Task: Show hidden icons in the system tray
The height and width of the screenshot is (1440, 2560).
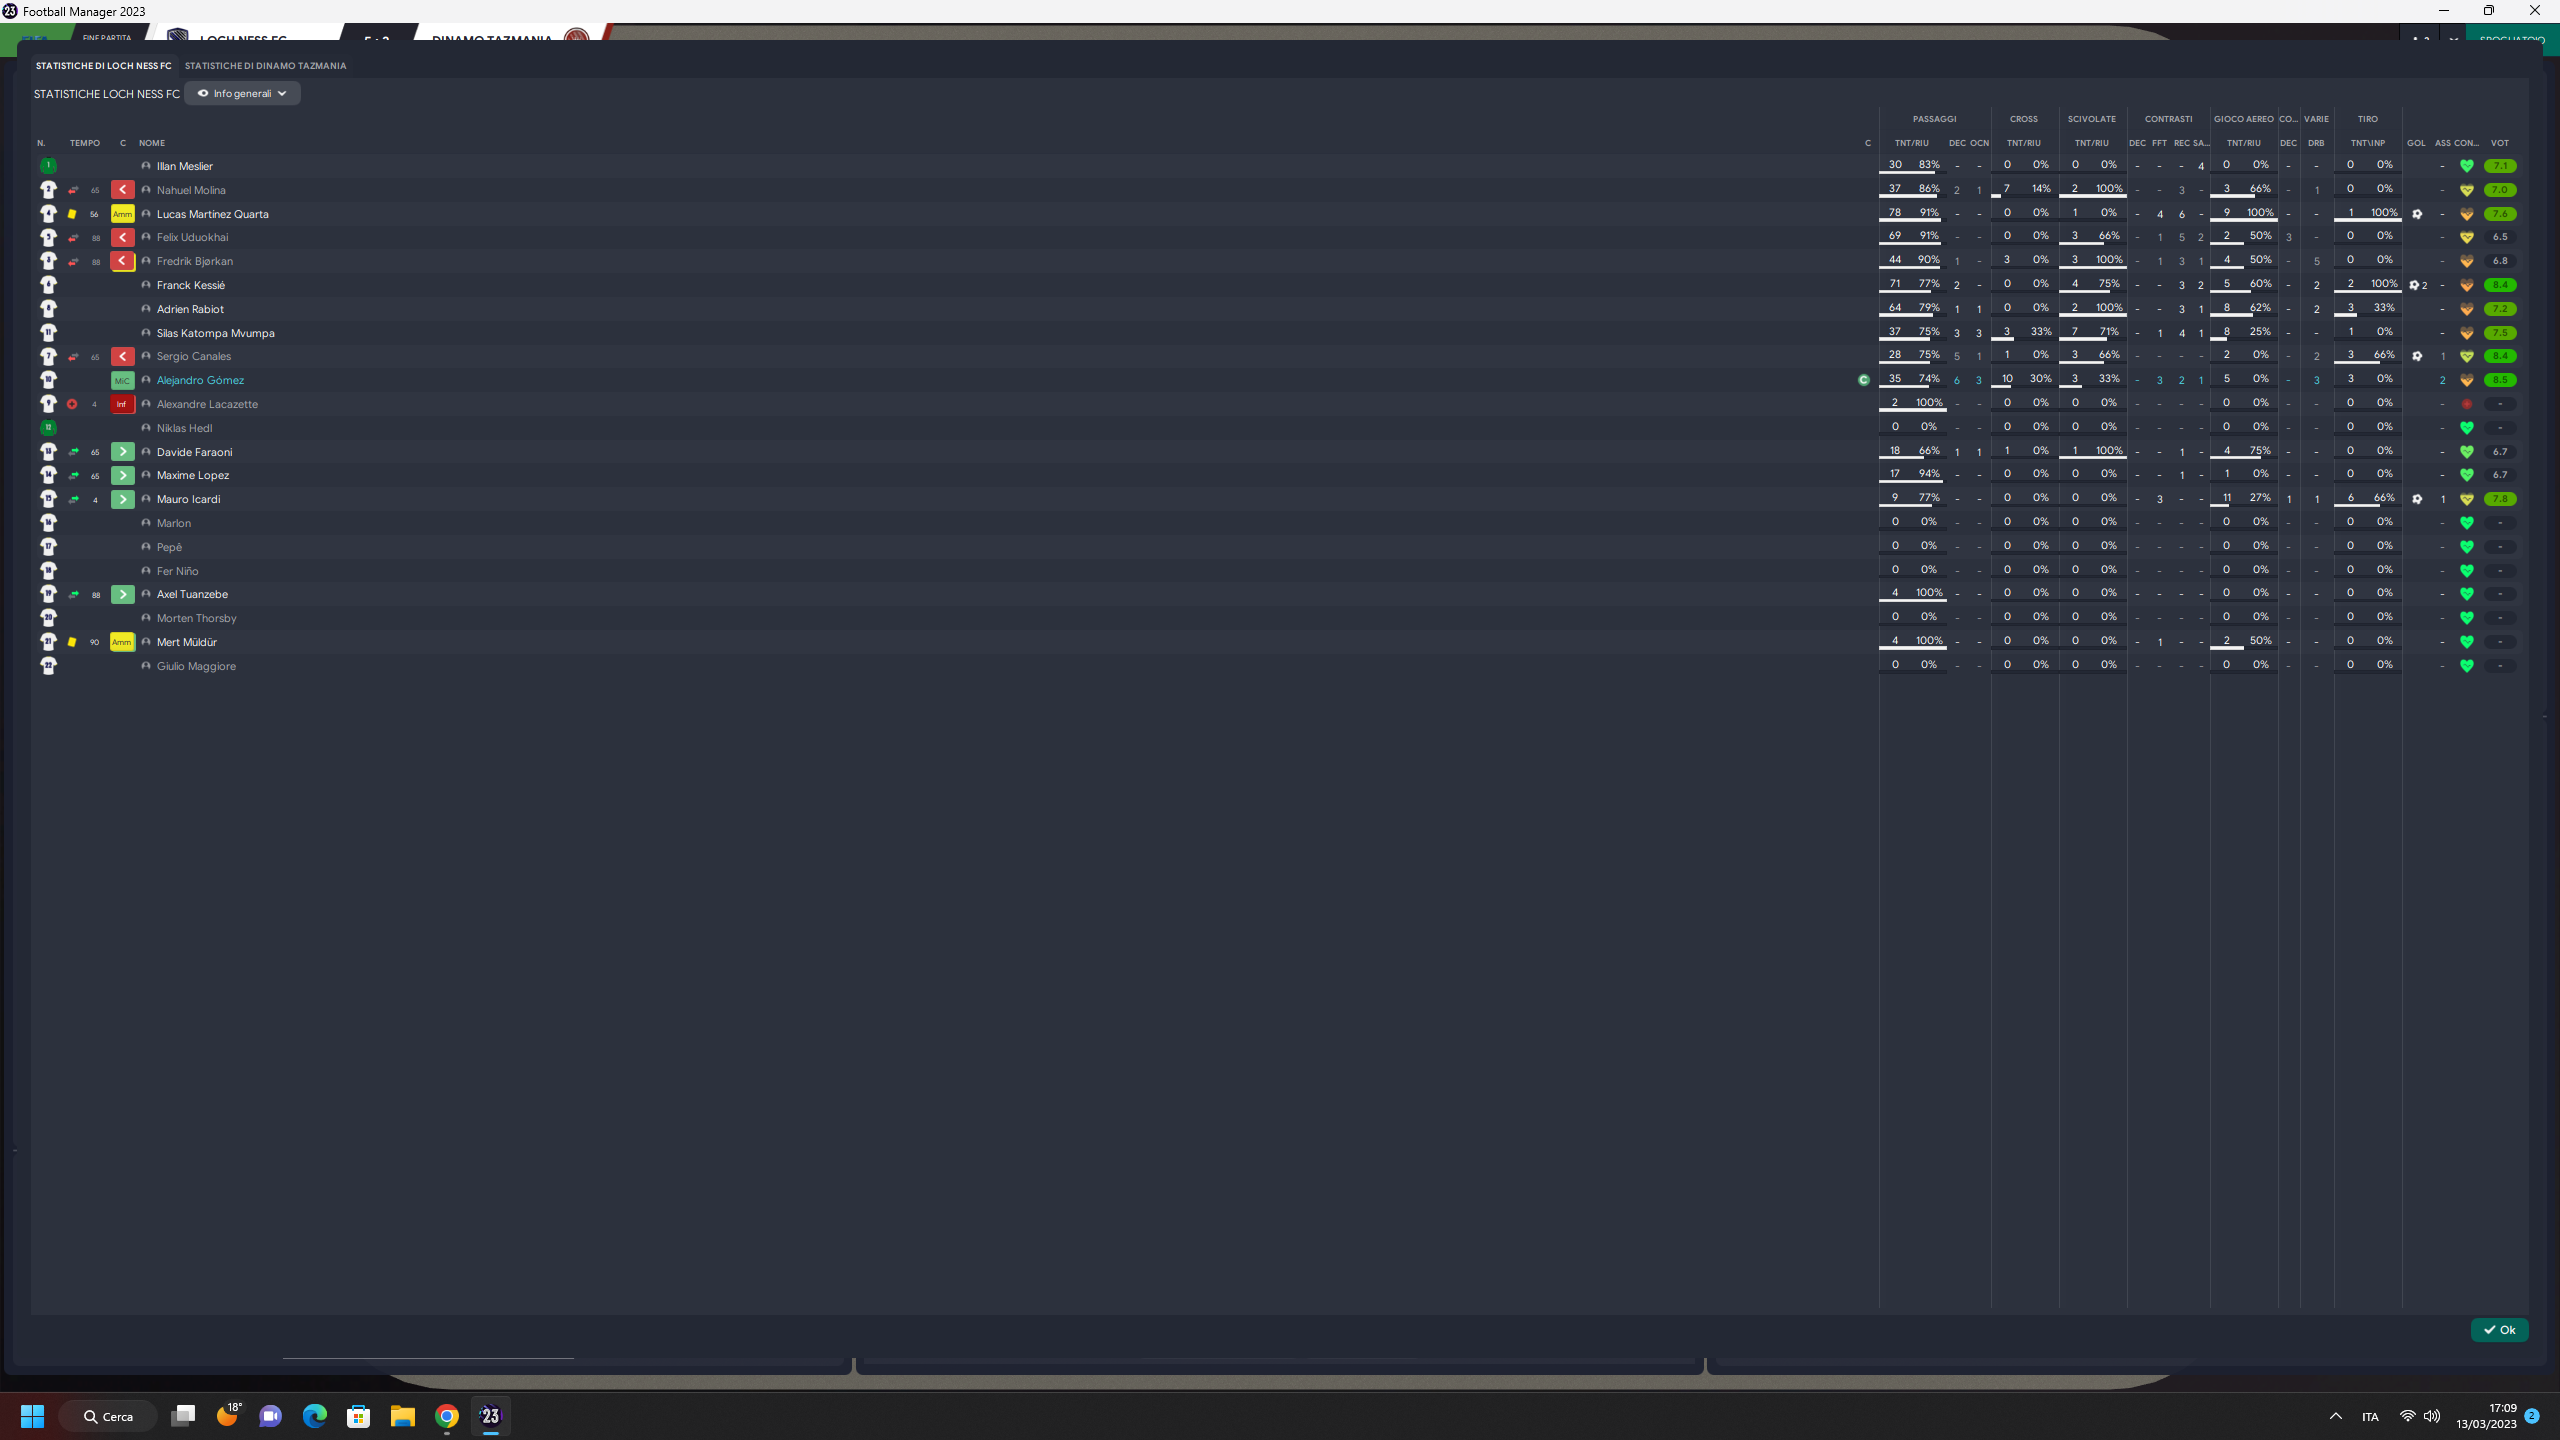Action: (x=2336, y=1416)
